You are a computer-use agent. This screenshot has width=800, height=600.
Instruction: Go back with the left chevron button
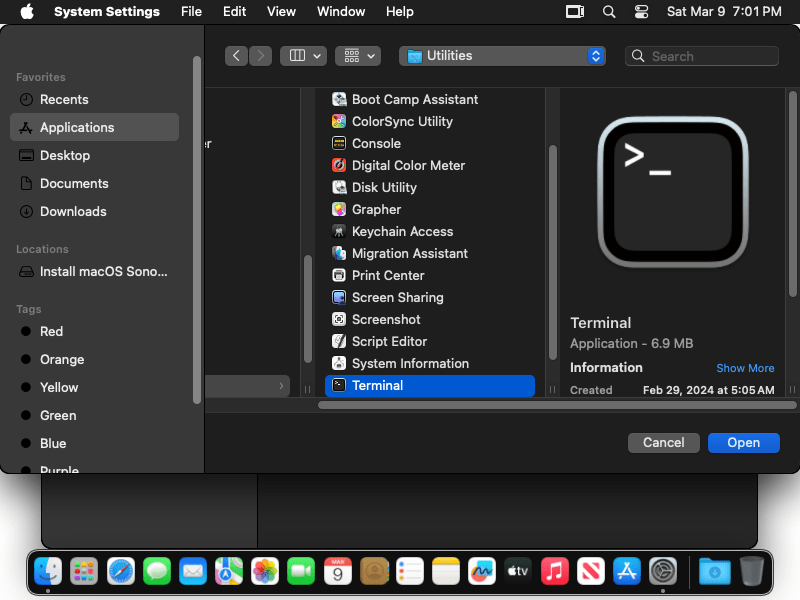(x=237, y=56)
